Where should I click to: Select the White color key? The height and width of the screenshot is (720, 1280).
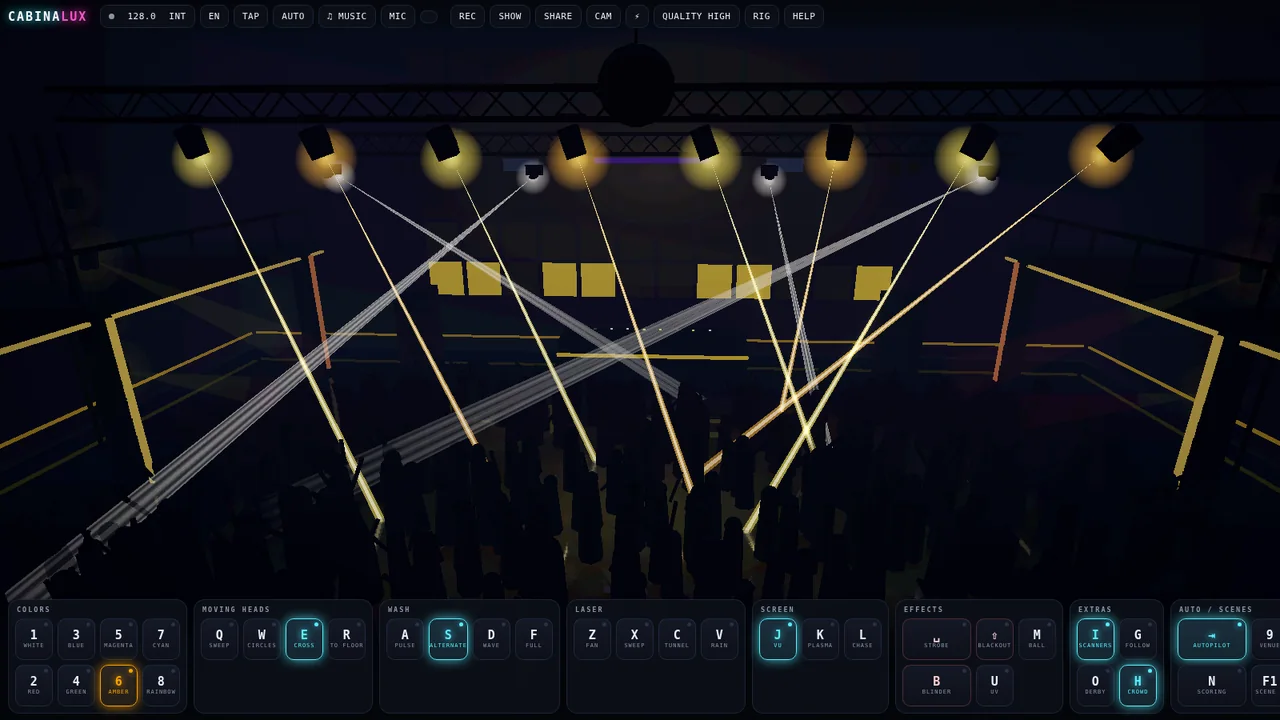click(34, 639)
